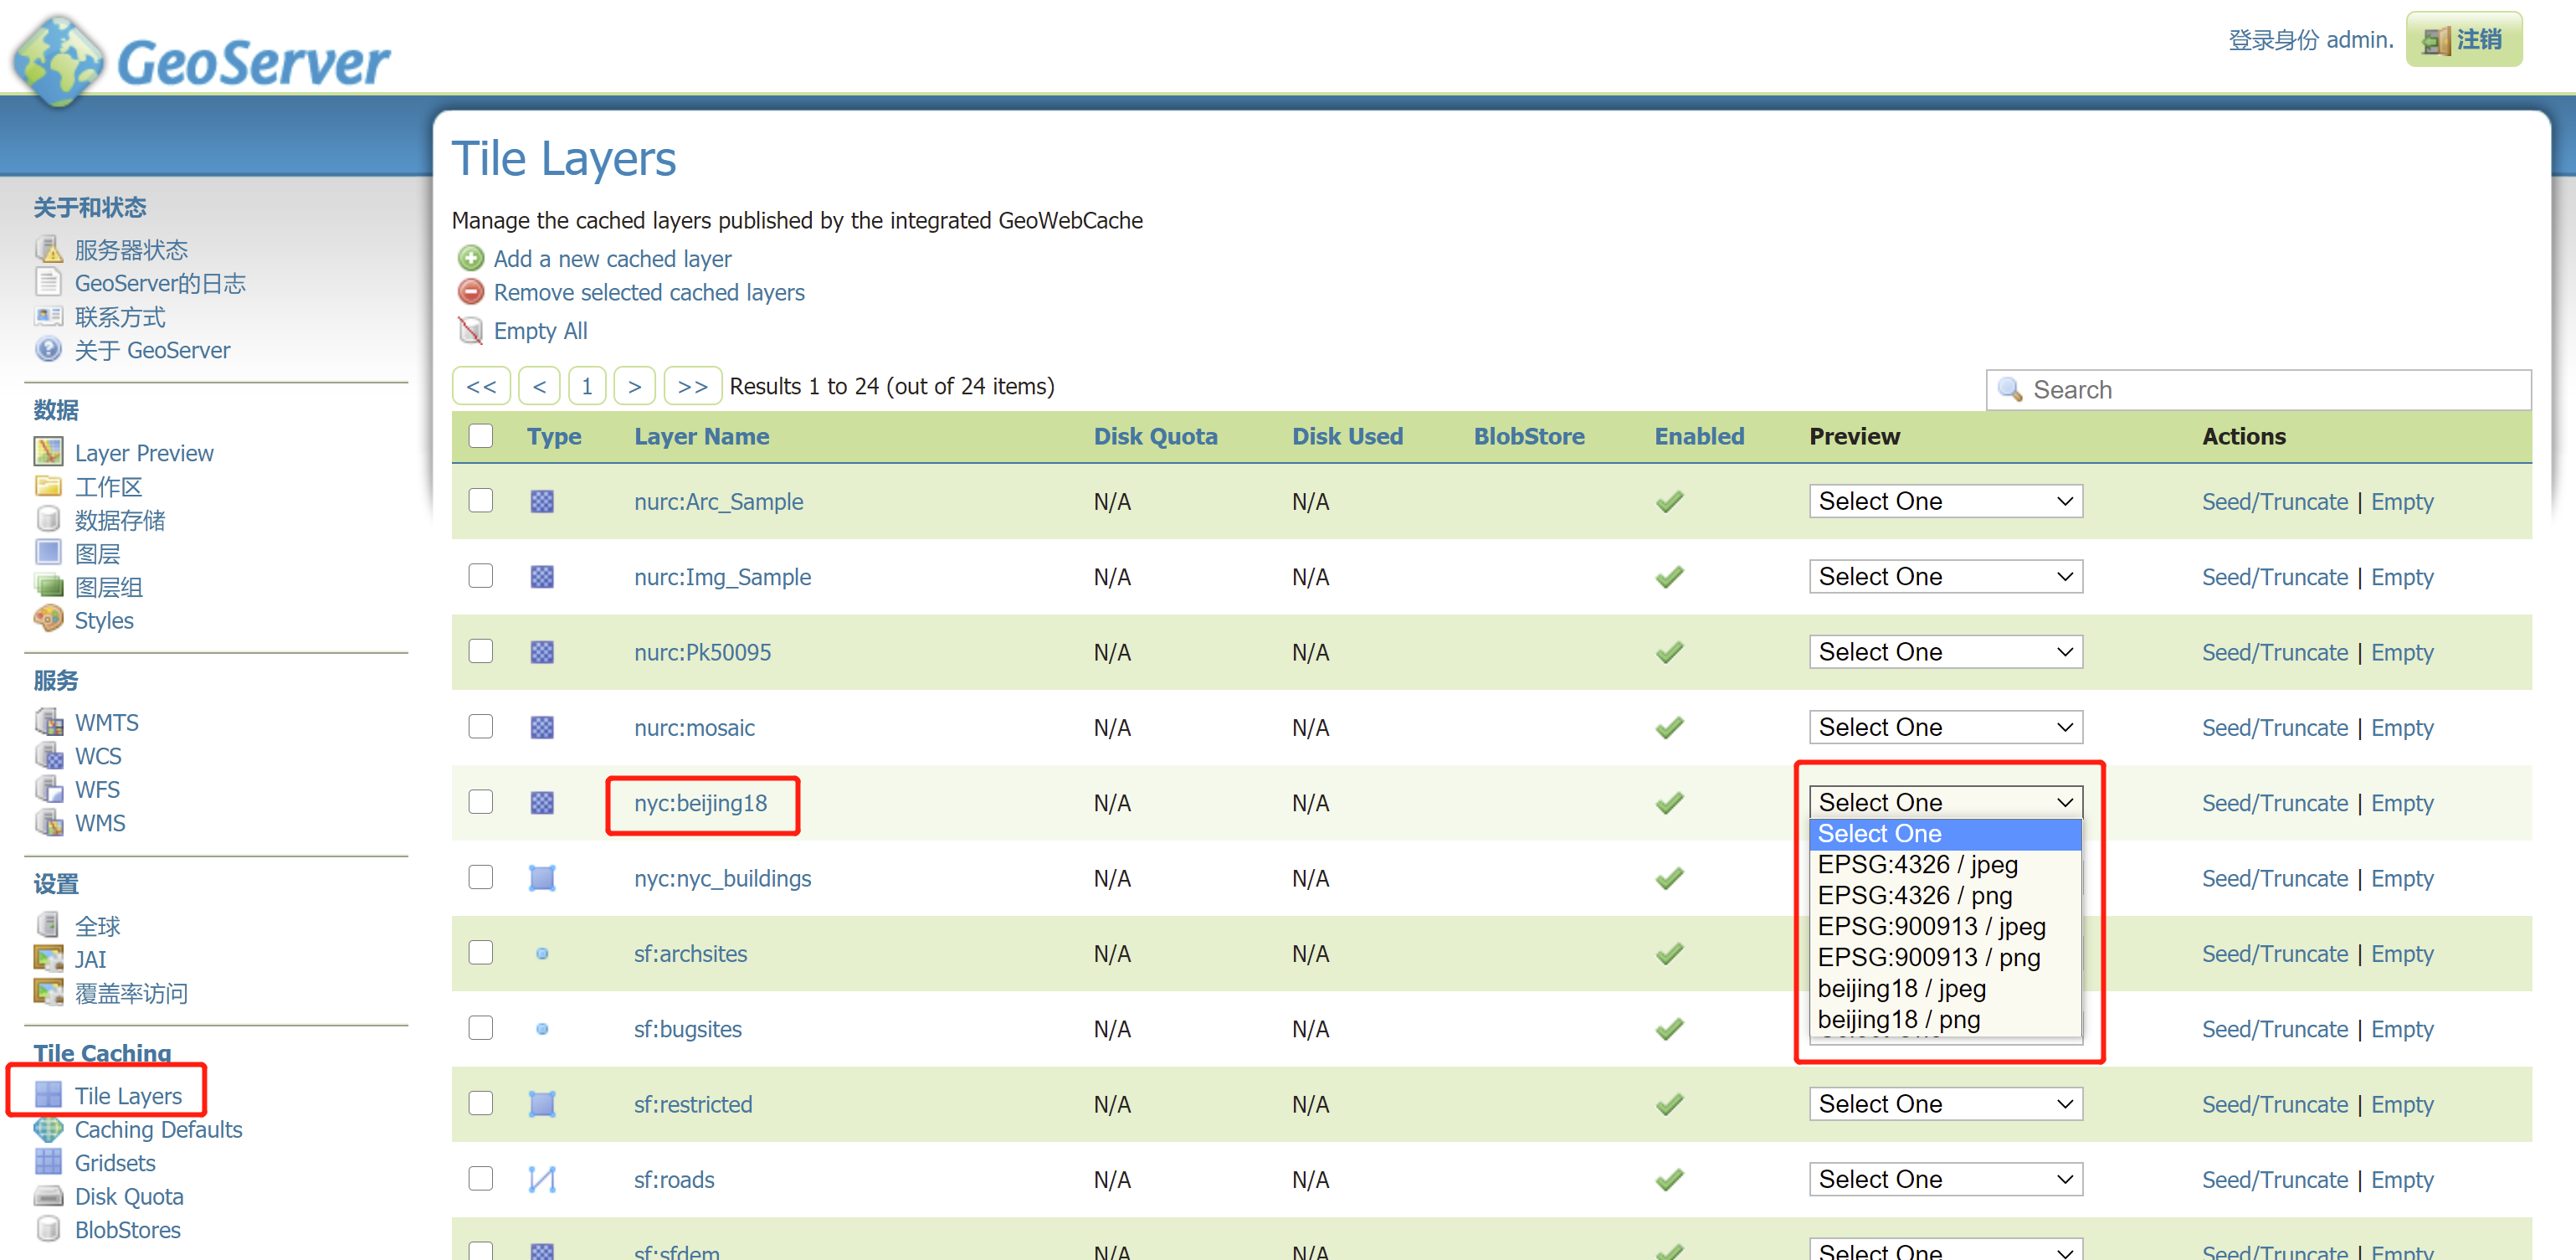Expand the Preview dropdown for sf:roads
2576x1260 pixels.
(1945, 1179)
